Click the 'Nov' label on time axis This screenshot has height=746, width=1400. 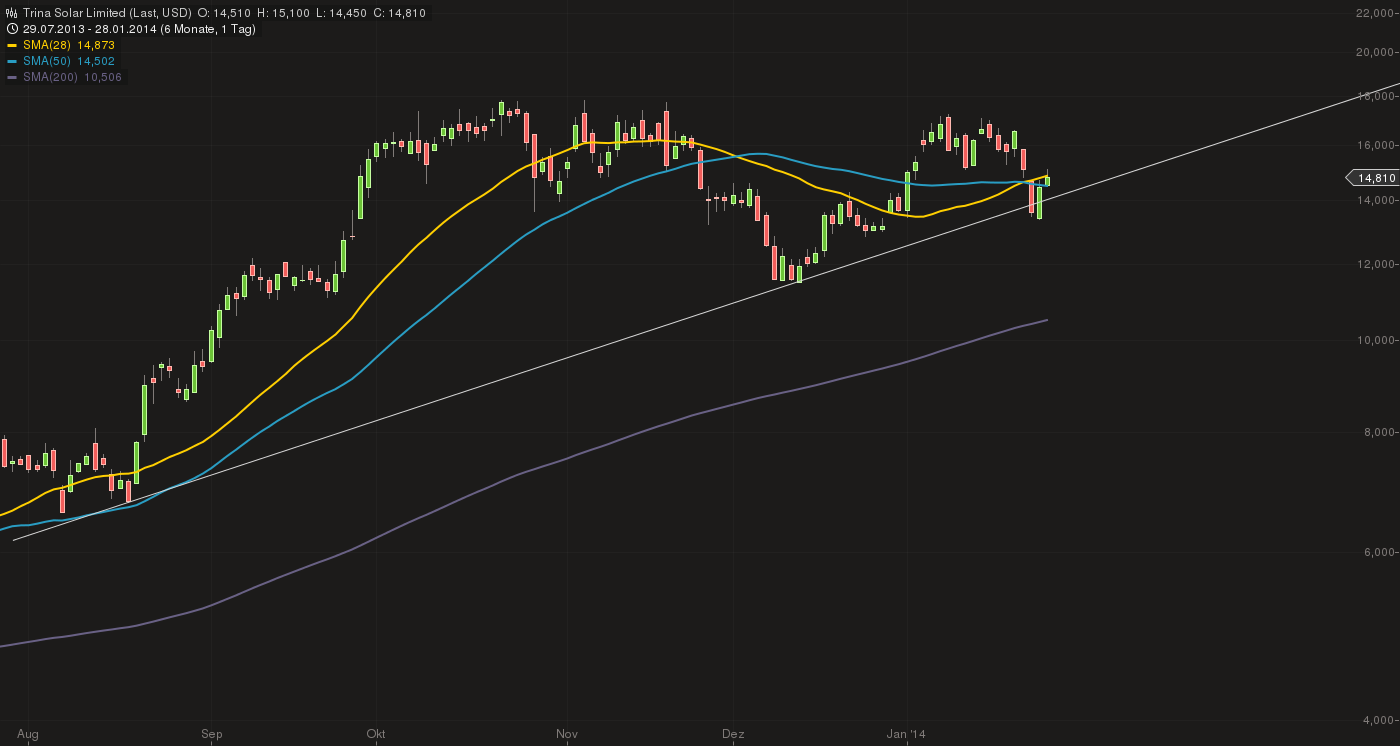point(567,734)
